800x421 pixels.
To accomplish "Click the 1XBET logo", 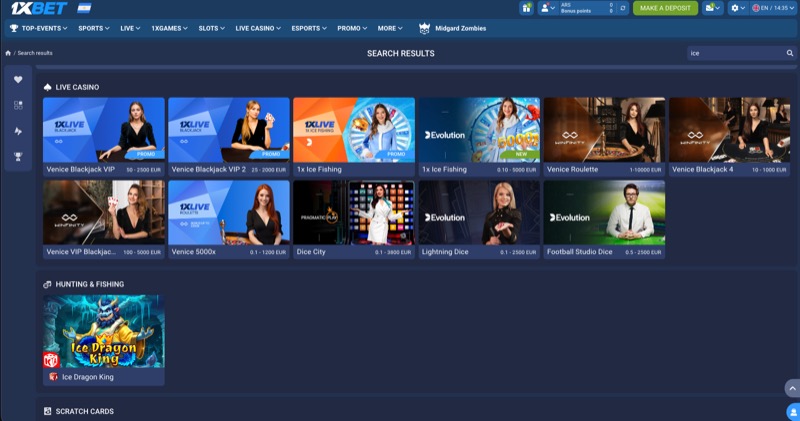I will point(39,8).
